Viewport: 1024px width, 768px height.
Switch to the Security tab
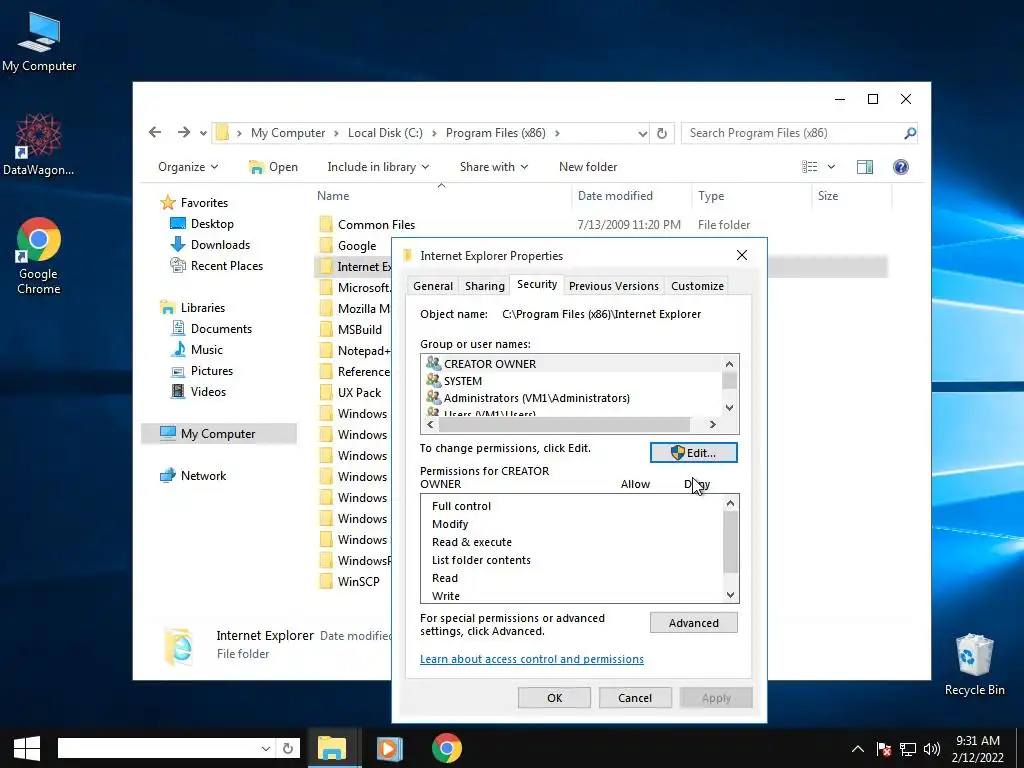(537, 284)
